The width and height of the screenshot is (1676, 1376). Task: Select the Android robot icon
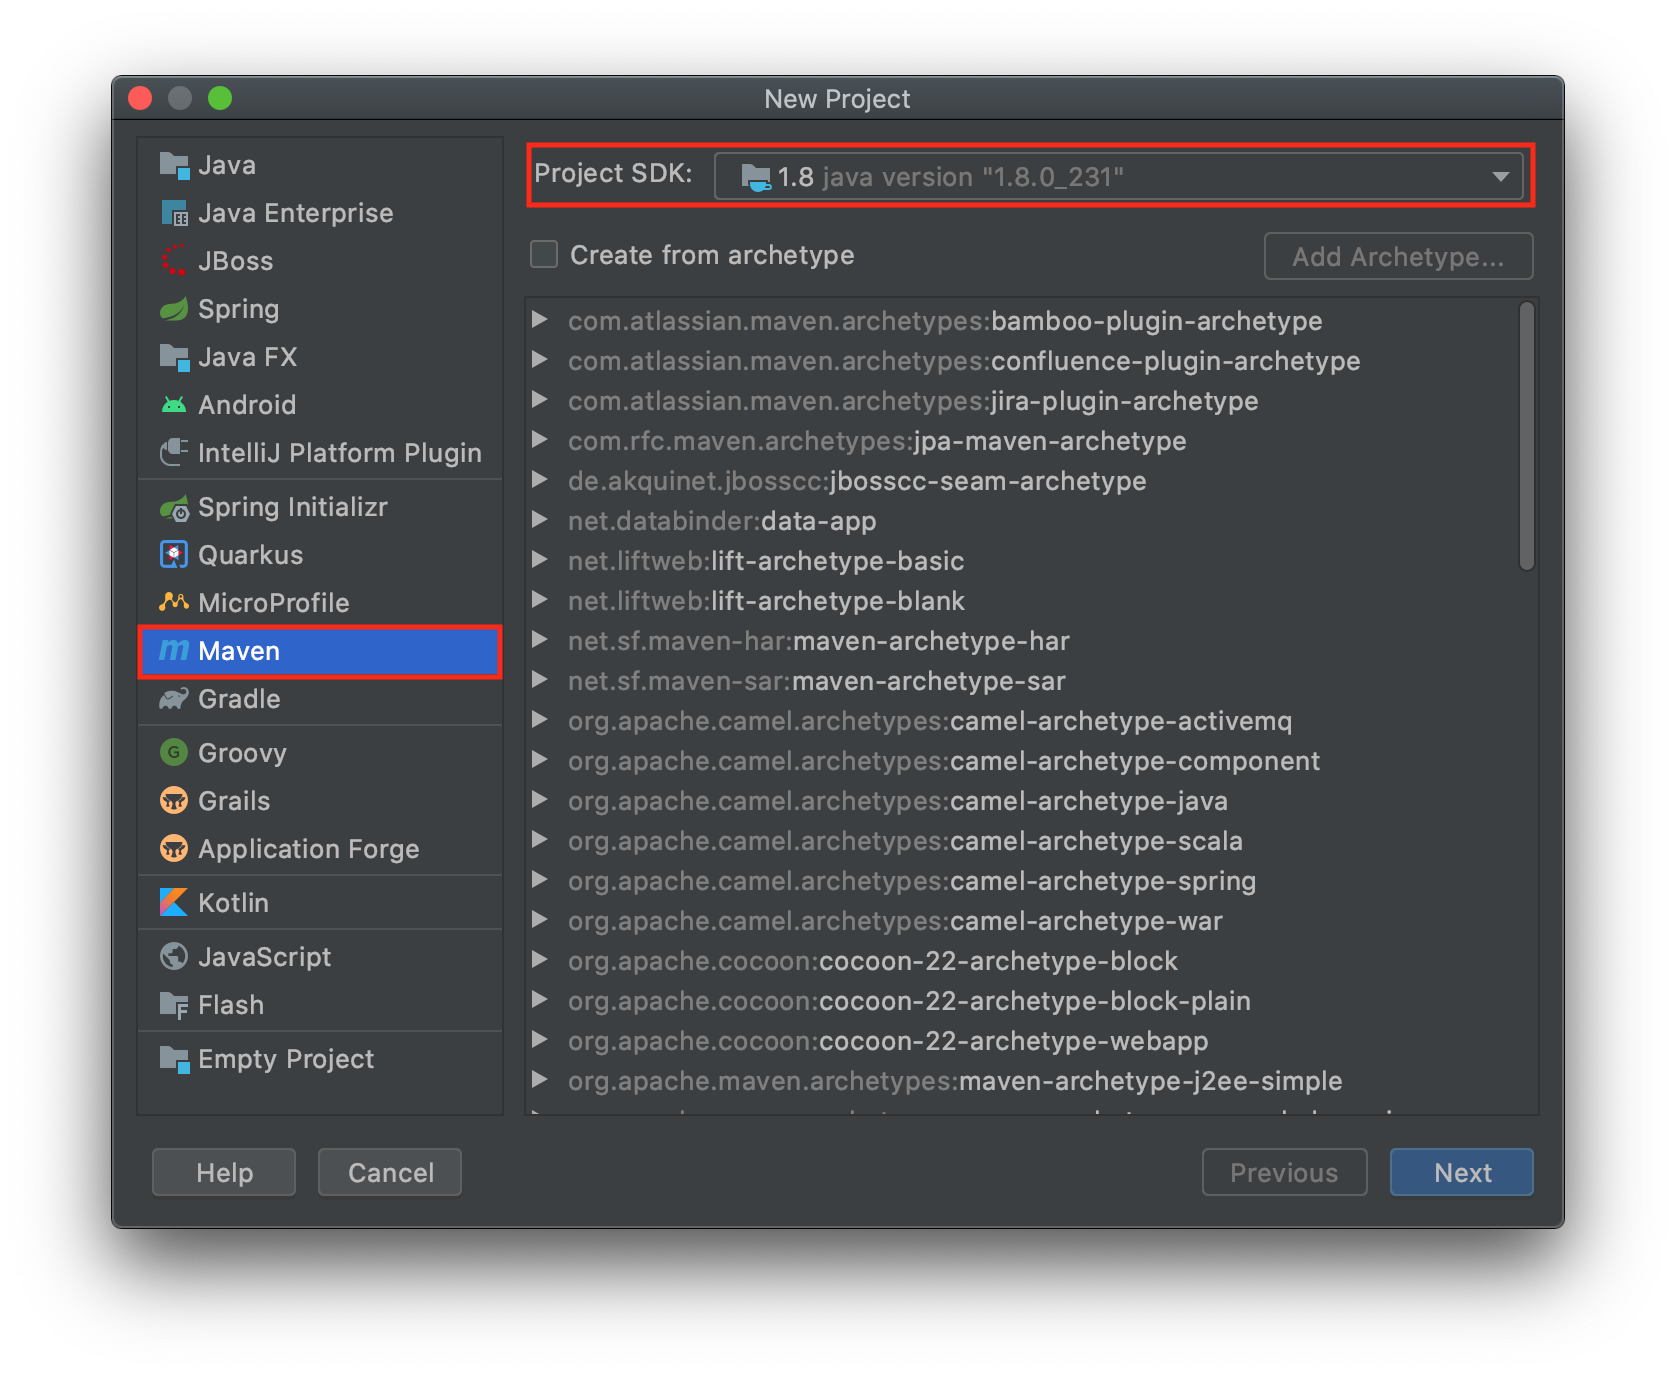pos(174,405)
